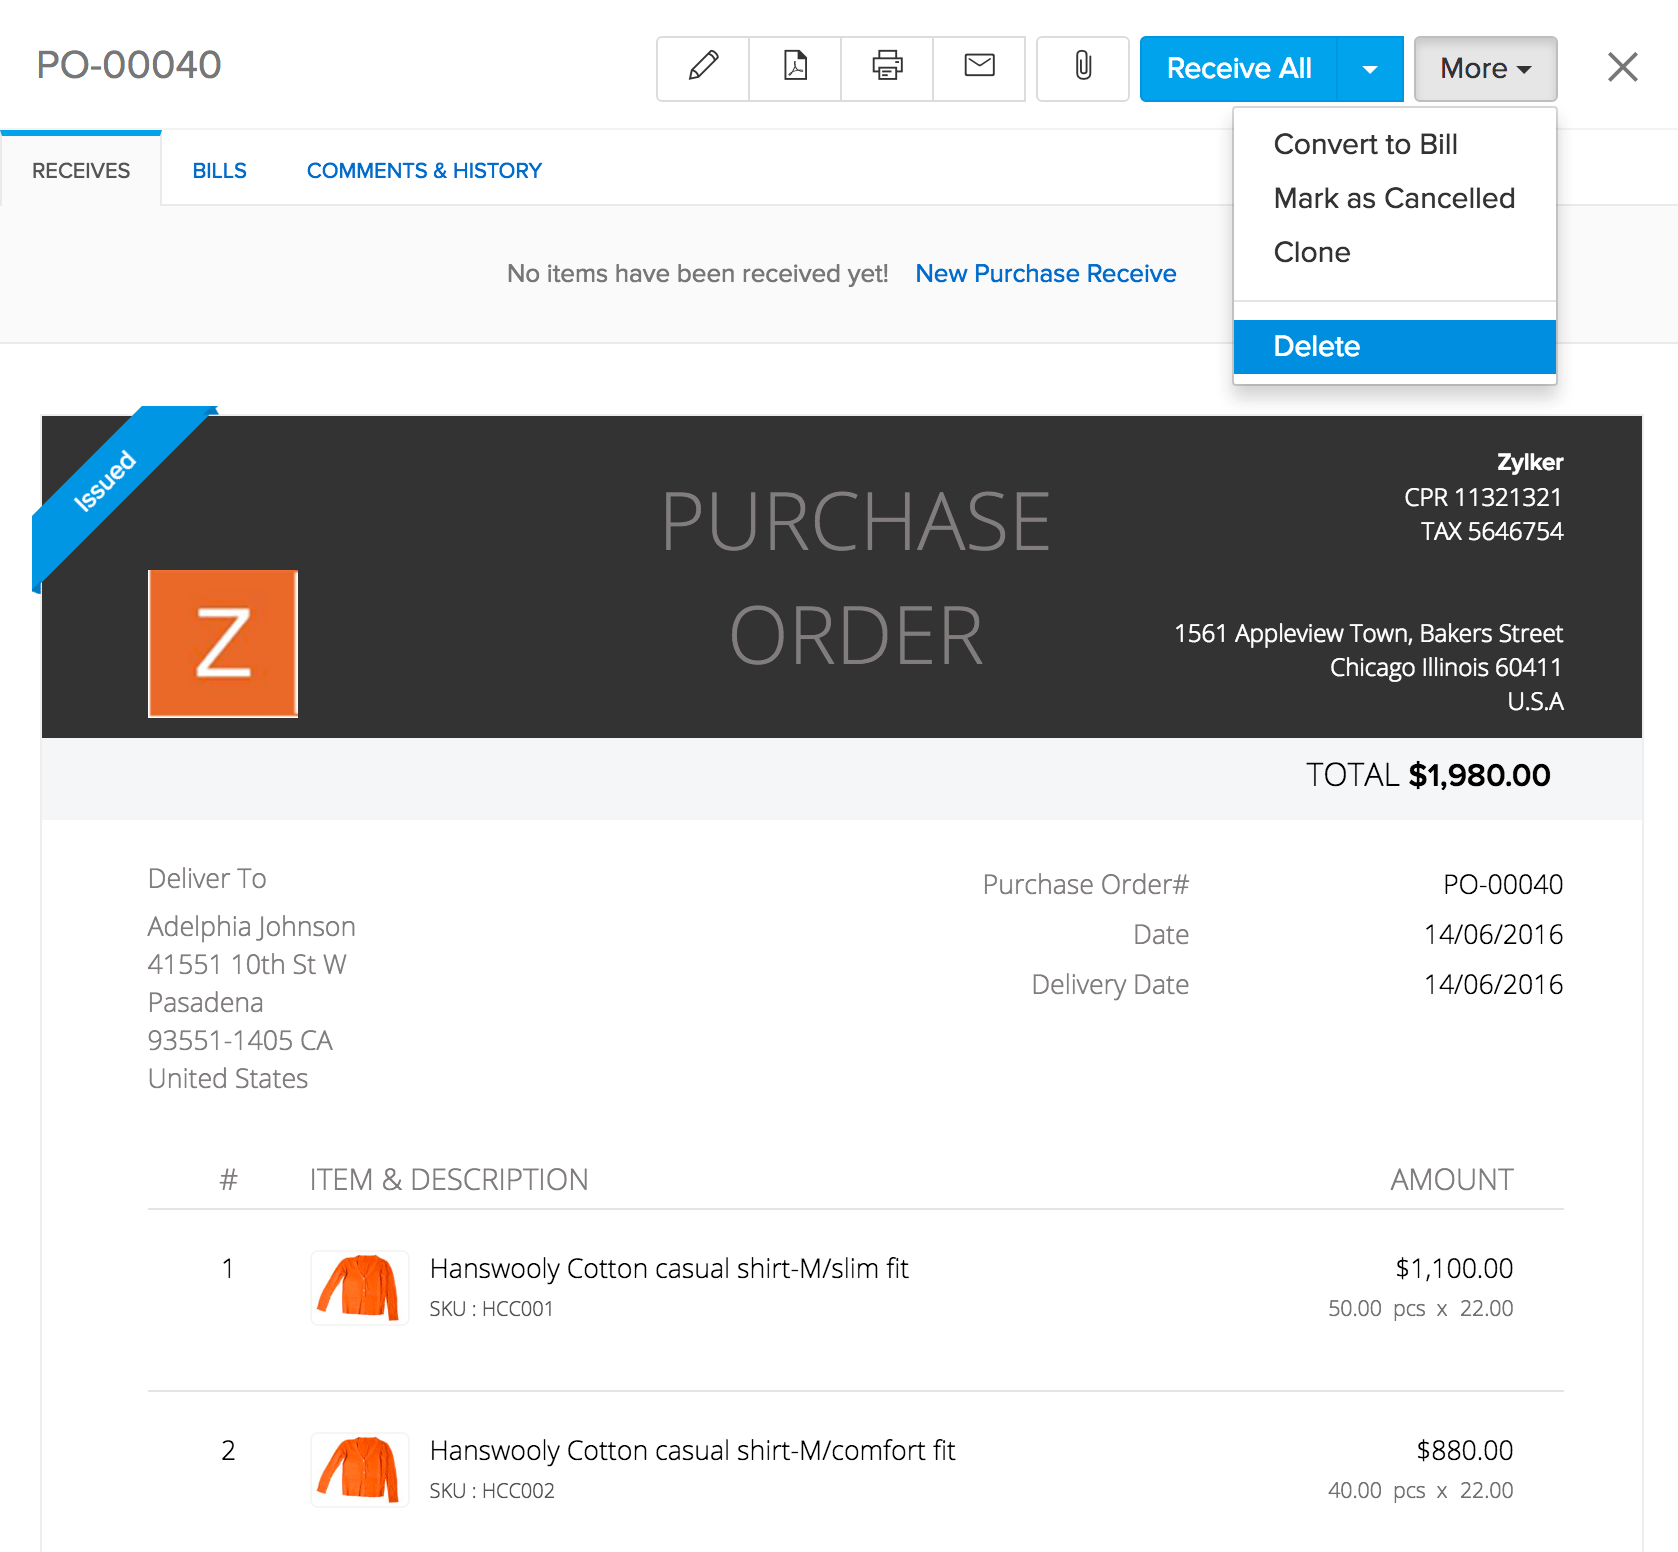Select the Receives tab

click(x=81, y=171)
